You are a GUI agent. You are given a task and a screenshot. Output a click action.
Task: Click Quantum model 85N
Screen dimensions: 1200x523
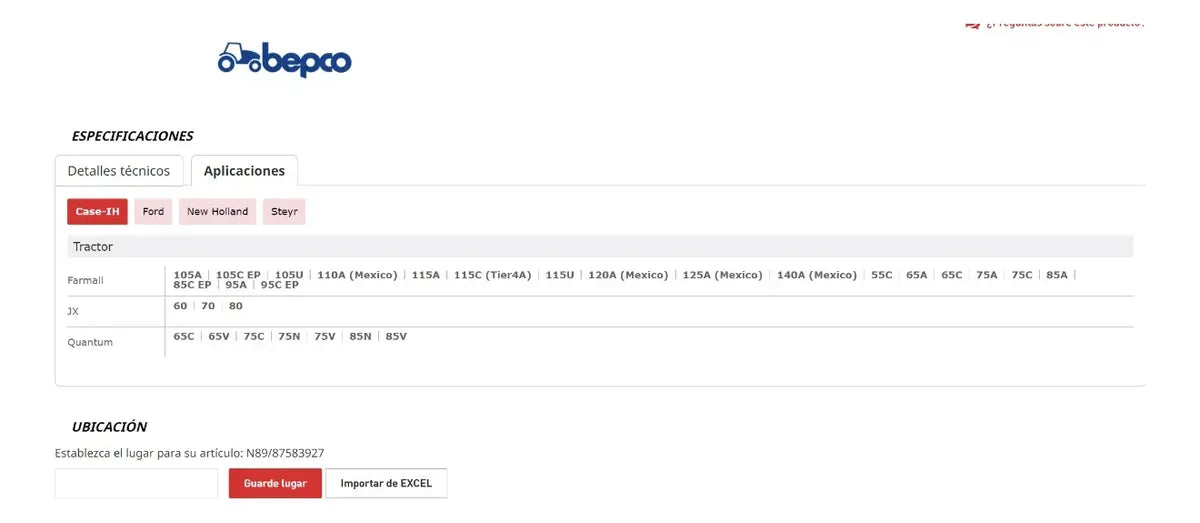(x=360, y=337)
